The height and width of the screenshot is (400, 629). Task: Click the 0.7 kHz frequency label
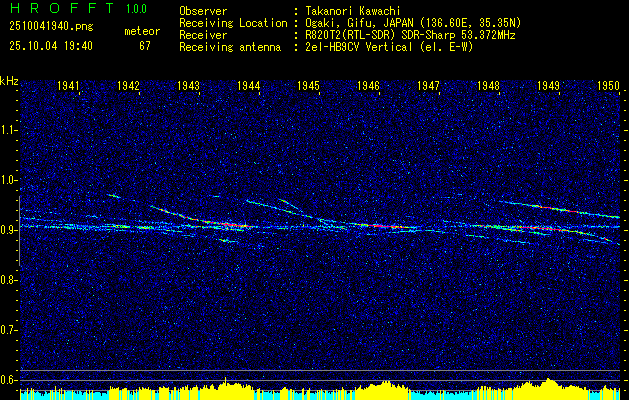coord(8,330)
